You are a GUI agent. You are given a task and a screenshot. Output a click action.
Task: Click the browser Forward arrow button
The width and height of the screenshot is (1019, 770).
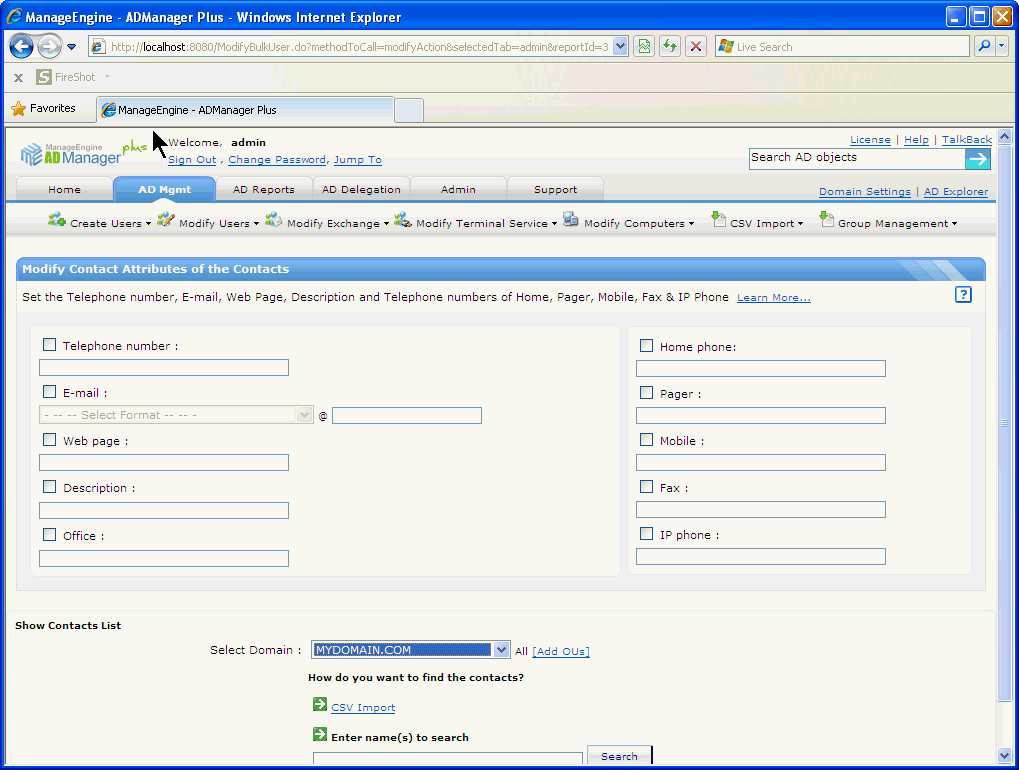click(x=49, y=46)
